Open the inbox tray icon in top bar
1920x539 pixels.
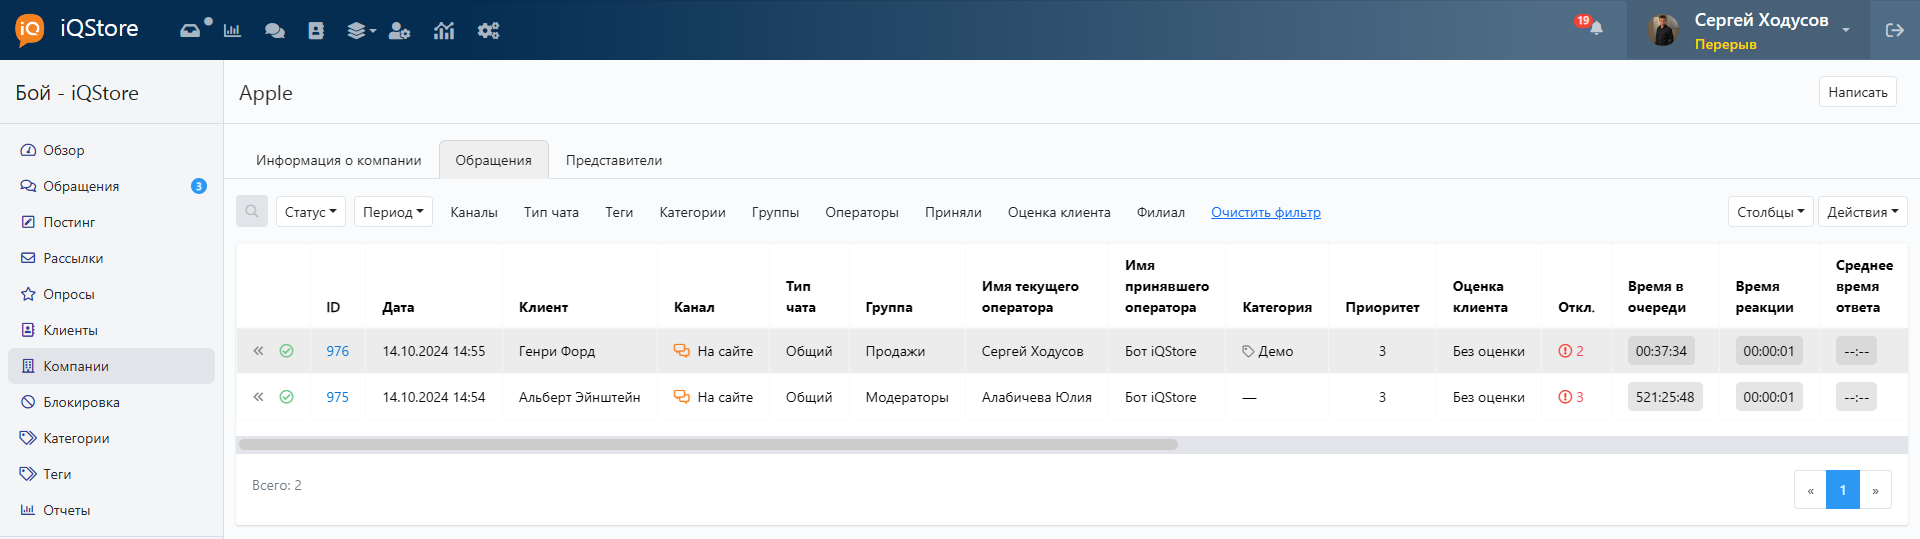190,31
